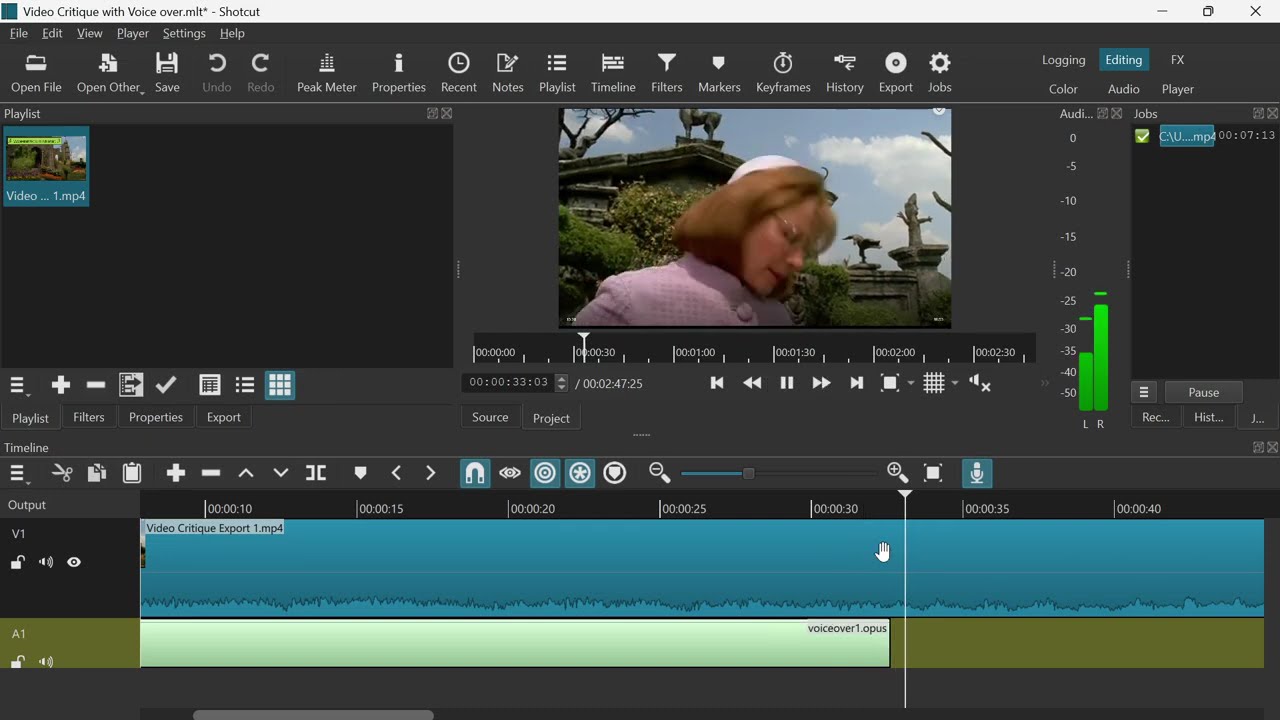Open the Keyframes panel

point(783,73)
